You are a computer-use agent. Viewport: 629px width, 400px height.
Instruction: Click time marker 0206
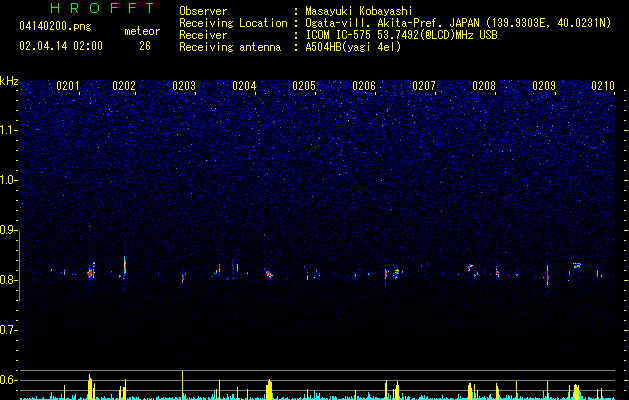coord(364,86)
